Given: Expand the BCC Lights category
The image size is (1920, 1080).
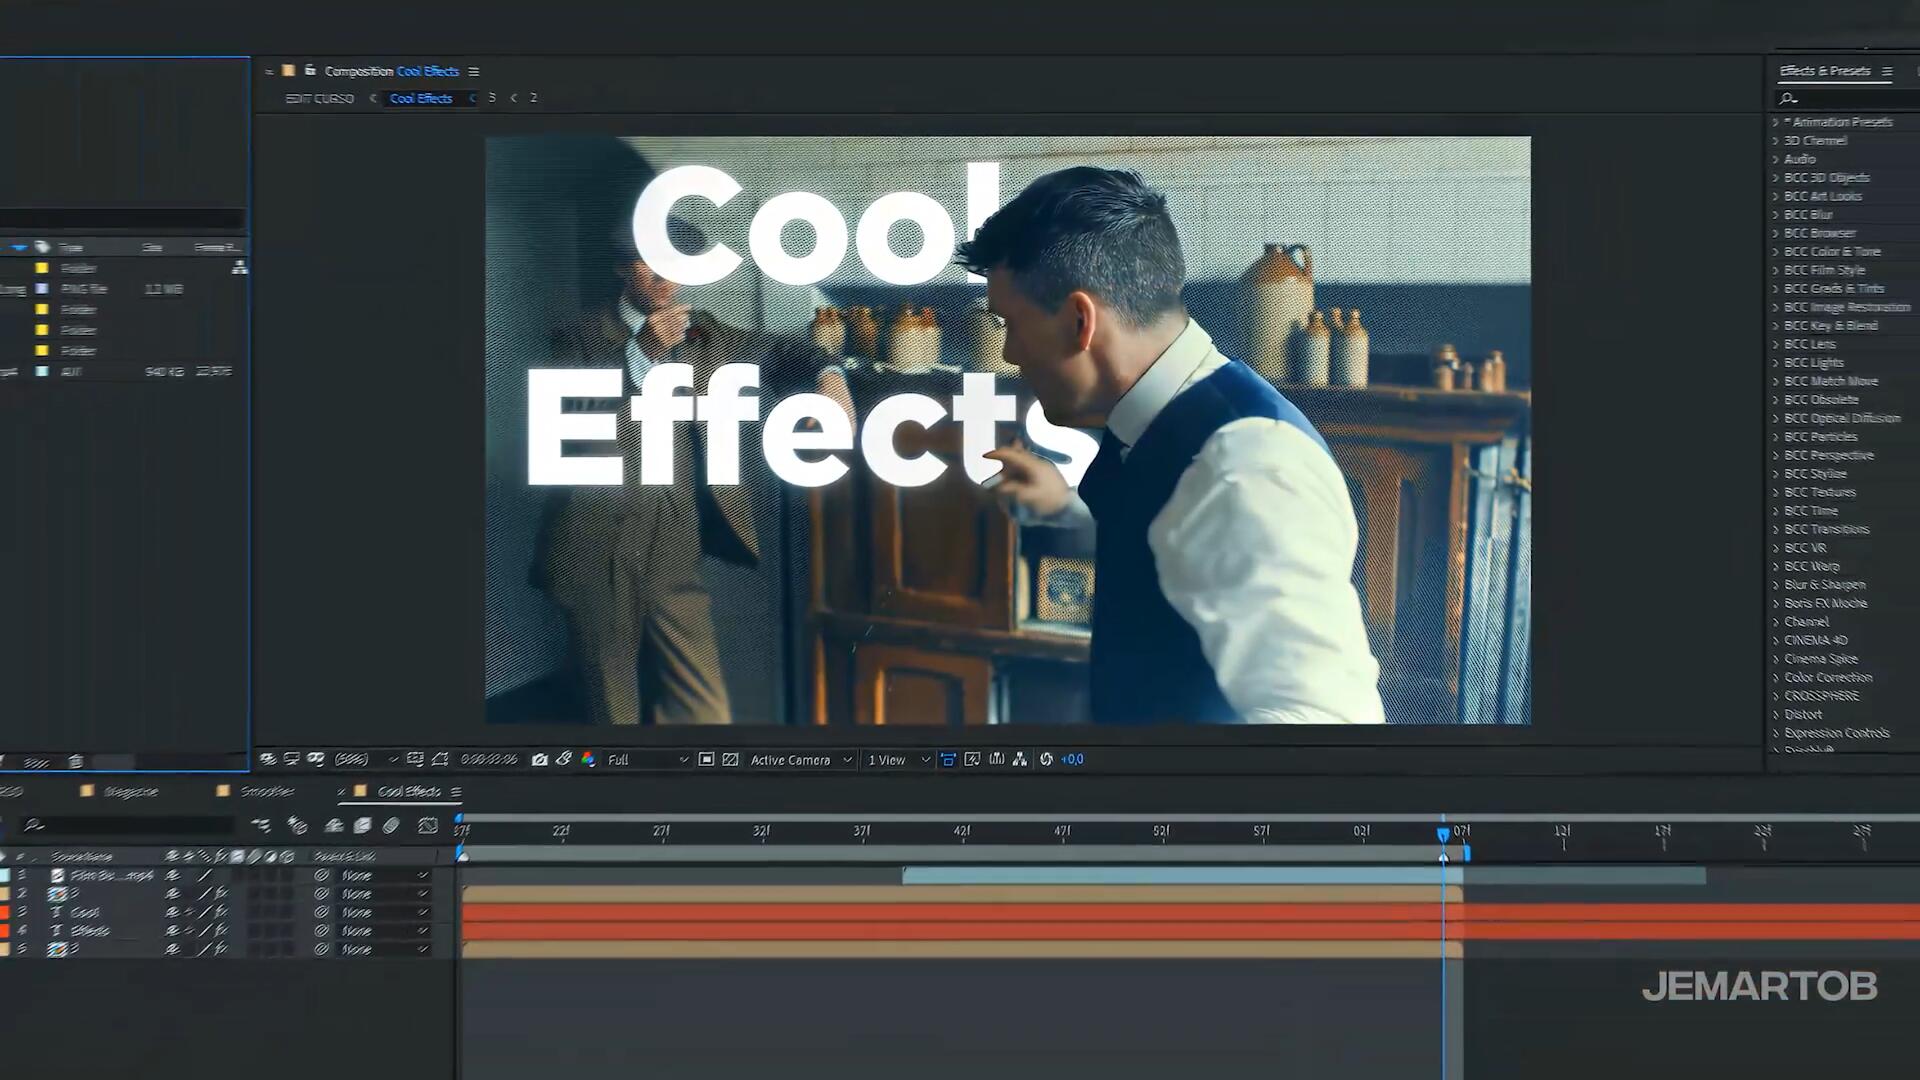Looking at the screenshot, I should [x=1776, y=363].
